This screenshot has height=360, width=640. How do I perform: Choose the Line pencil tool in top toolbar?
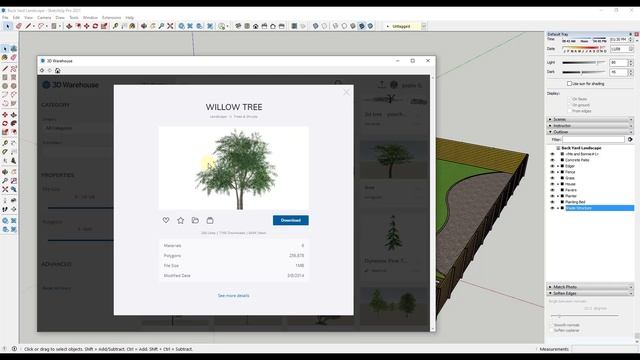pyautogui.click(x=28, y=26)
